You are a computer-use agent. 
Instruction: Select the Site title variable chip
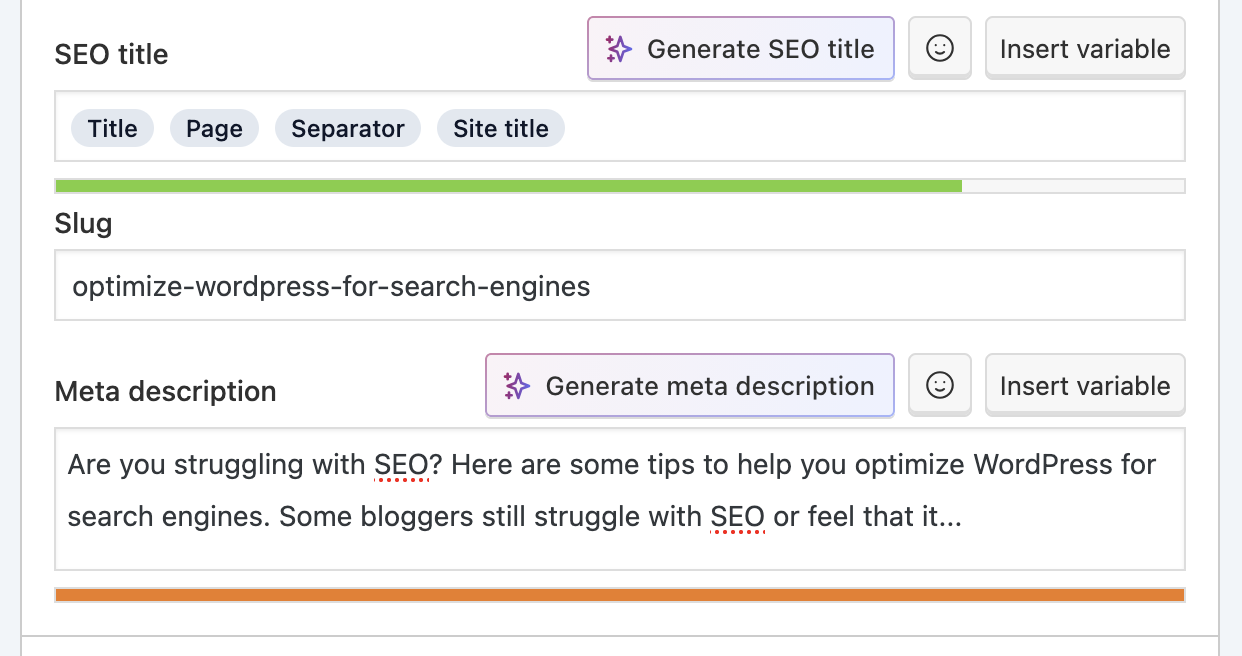(x=501, y=128)
